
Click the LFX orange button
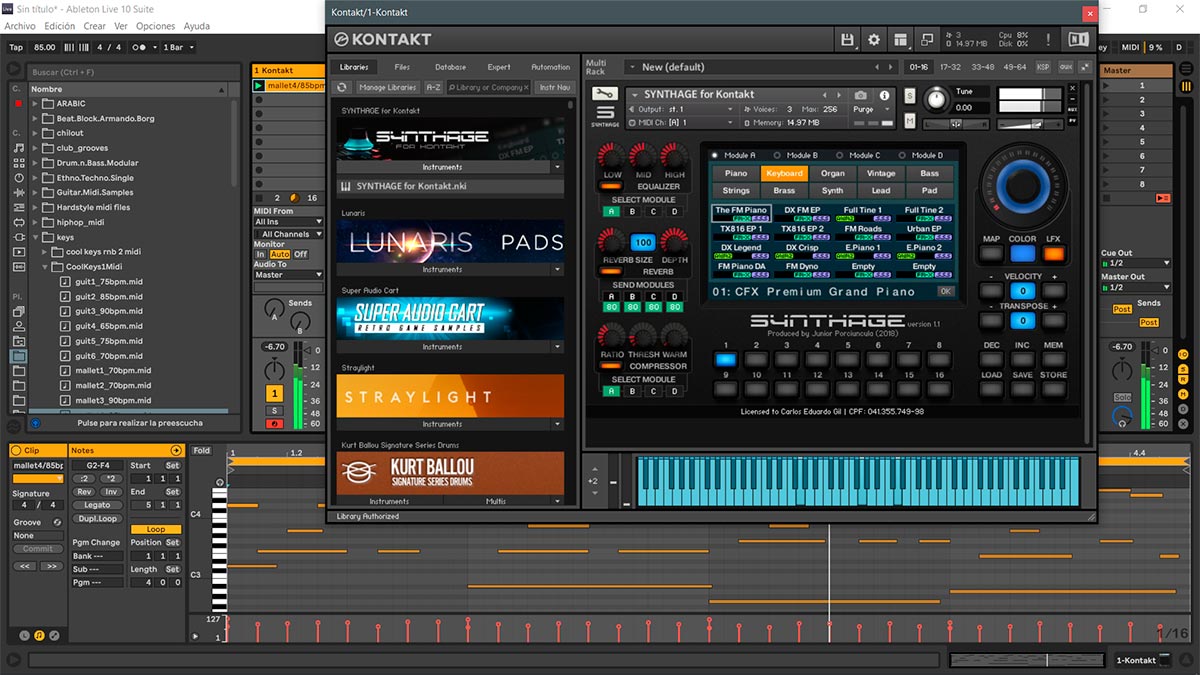click(1053, 253)
